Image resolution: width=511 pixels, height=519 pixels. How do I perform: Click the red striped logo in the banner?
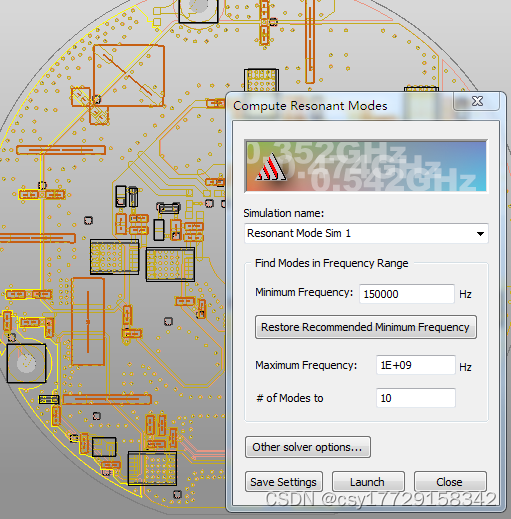271,167
